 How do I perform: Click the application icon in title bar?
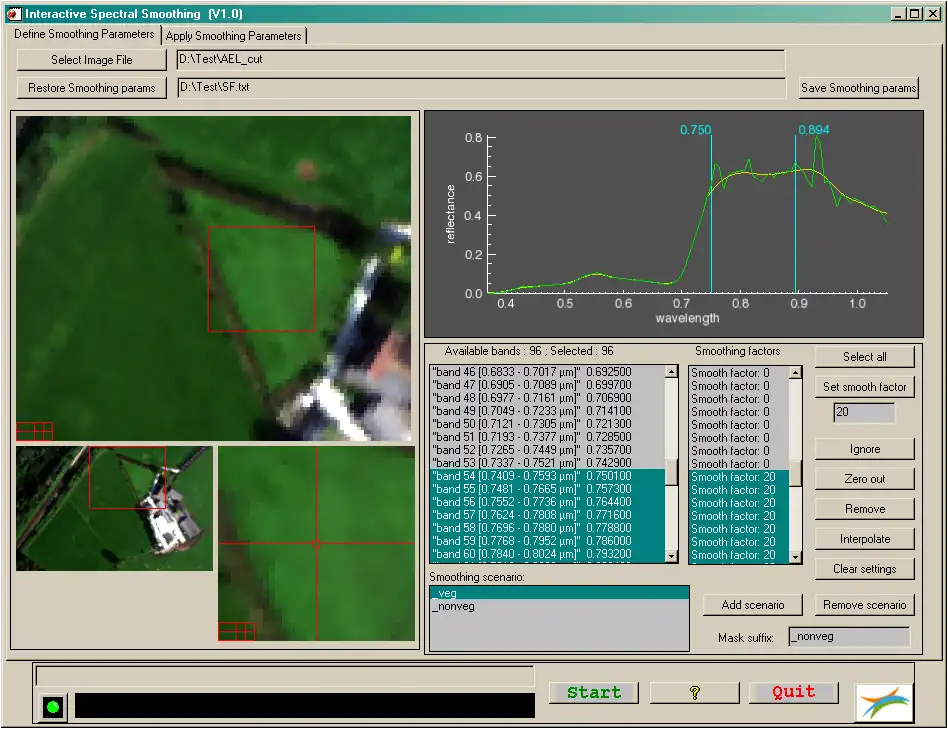pos(14,13)
